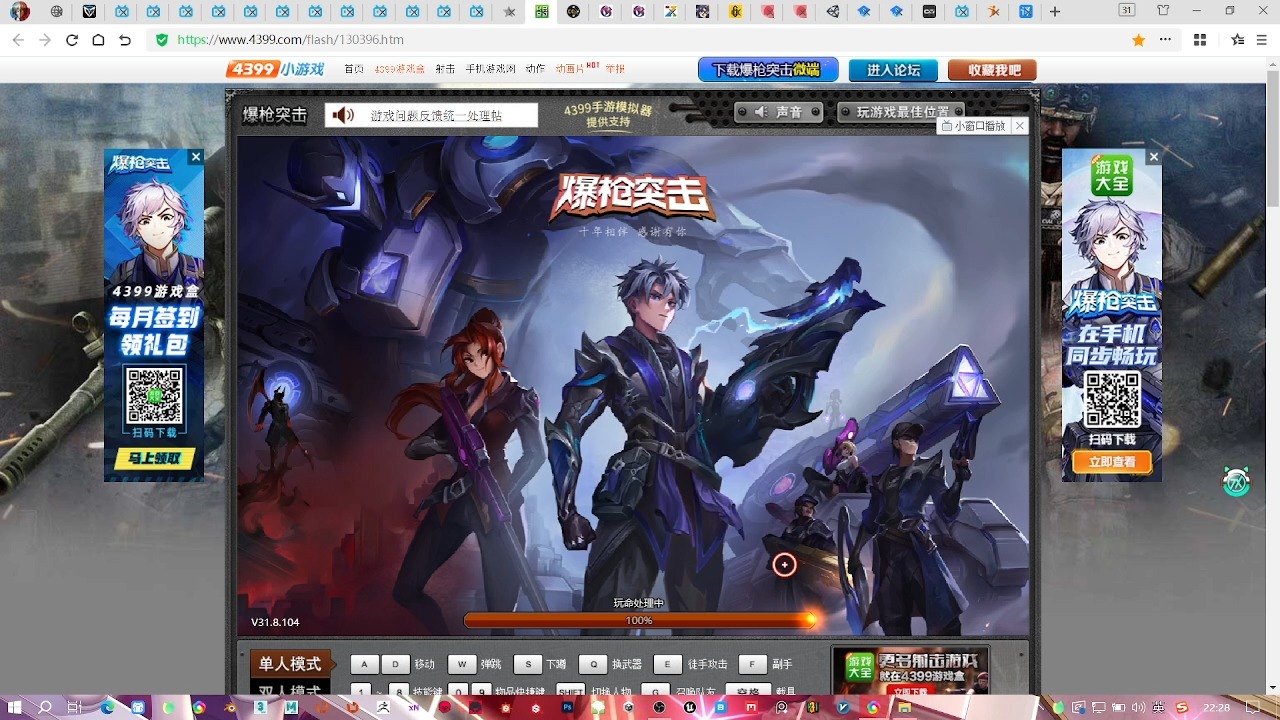
Task: Click the QR code in the left ad
Action: point(154,395)
